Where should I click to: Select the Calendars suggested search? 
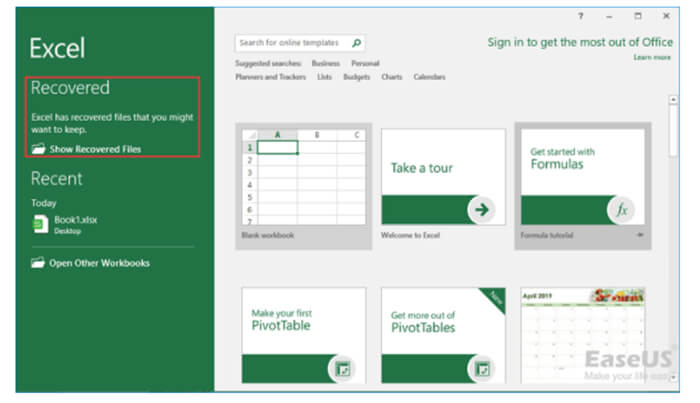tap(429, 77)
